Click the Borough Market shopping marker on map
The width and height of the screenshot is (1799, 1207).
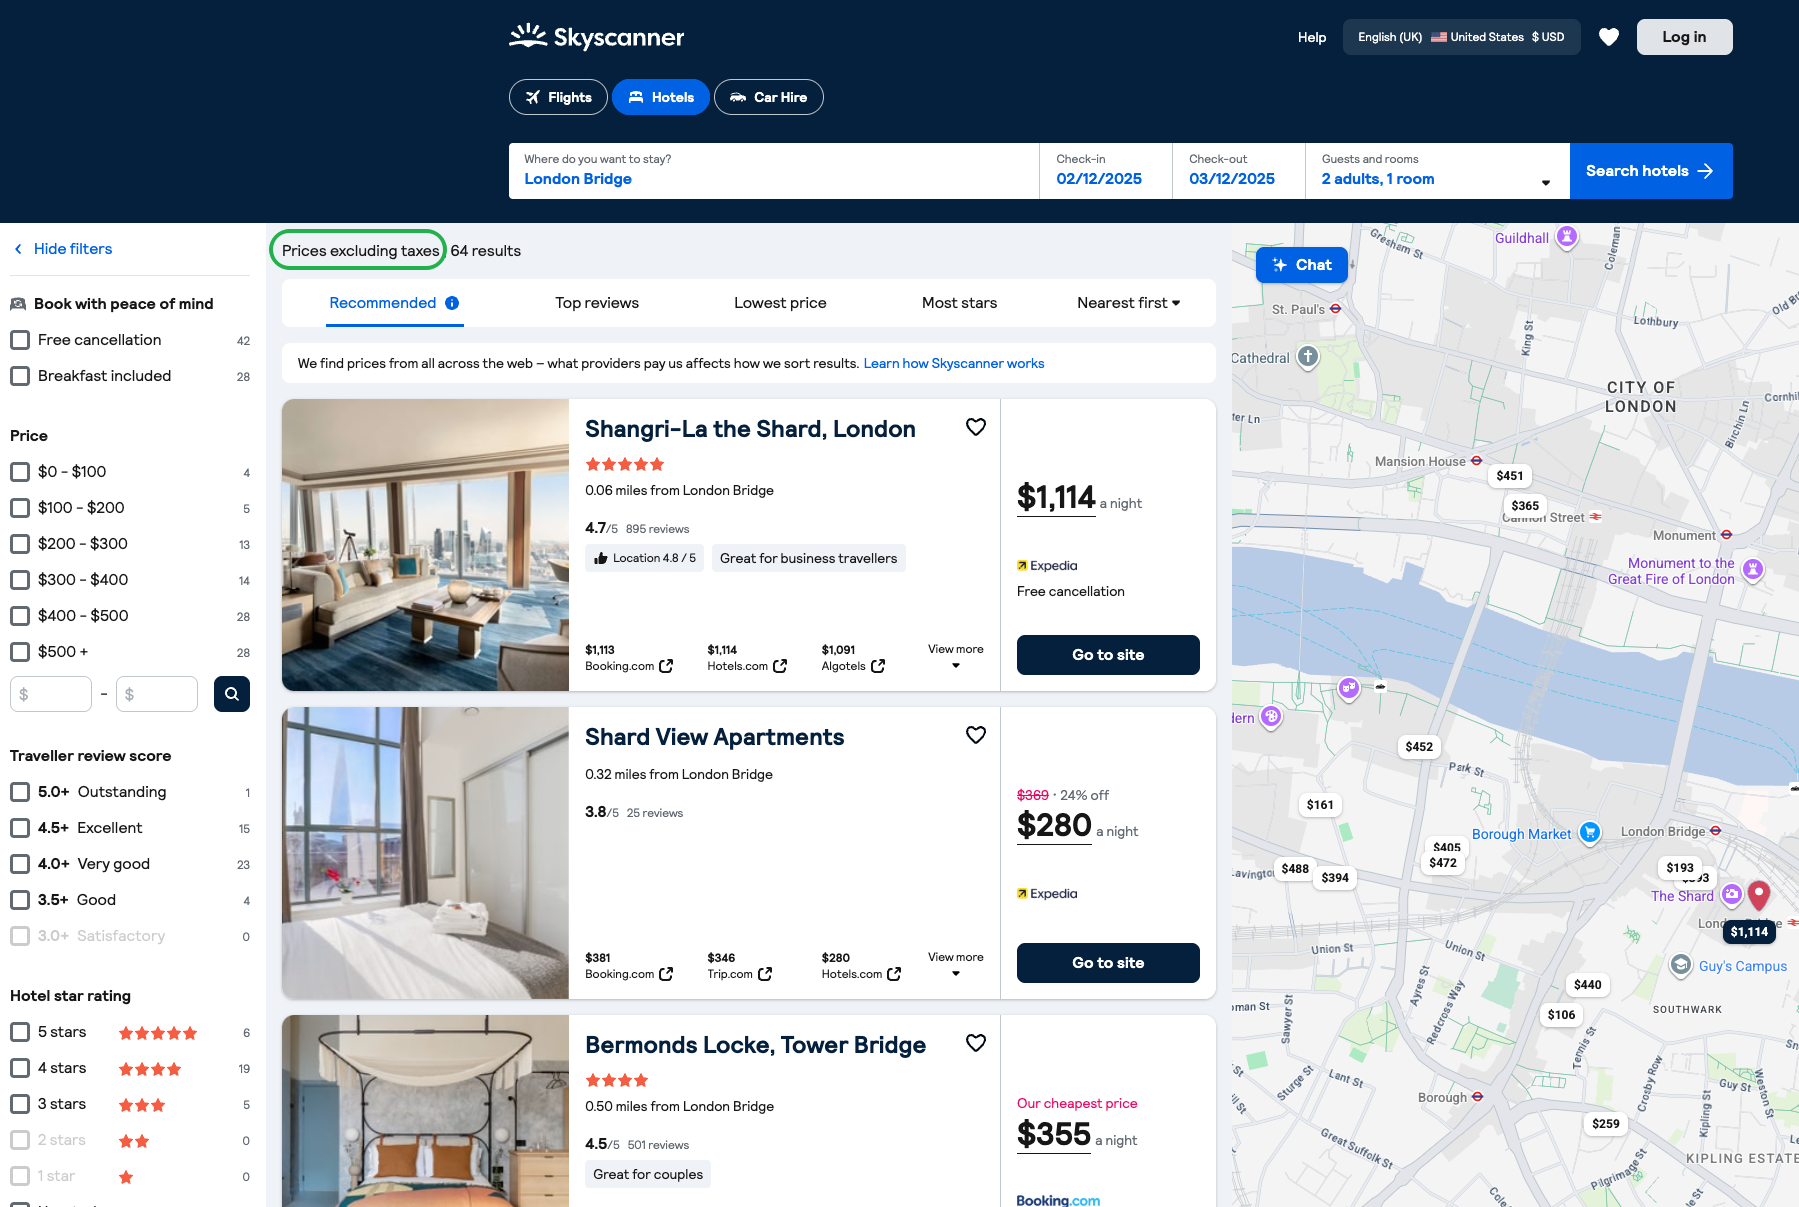click(x=1589, y=832)
